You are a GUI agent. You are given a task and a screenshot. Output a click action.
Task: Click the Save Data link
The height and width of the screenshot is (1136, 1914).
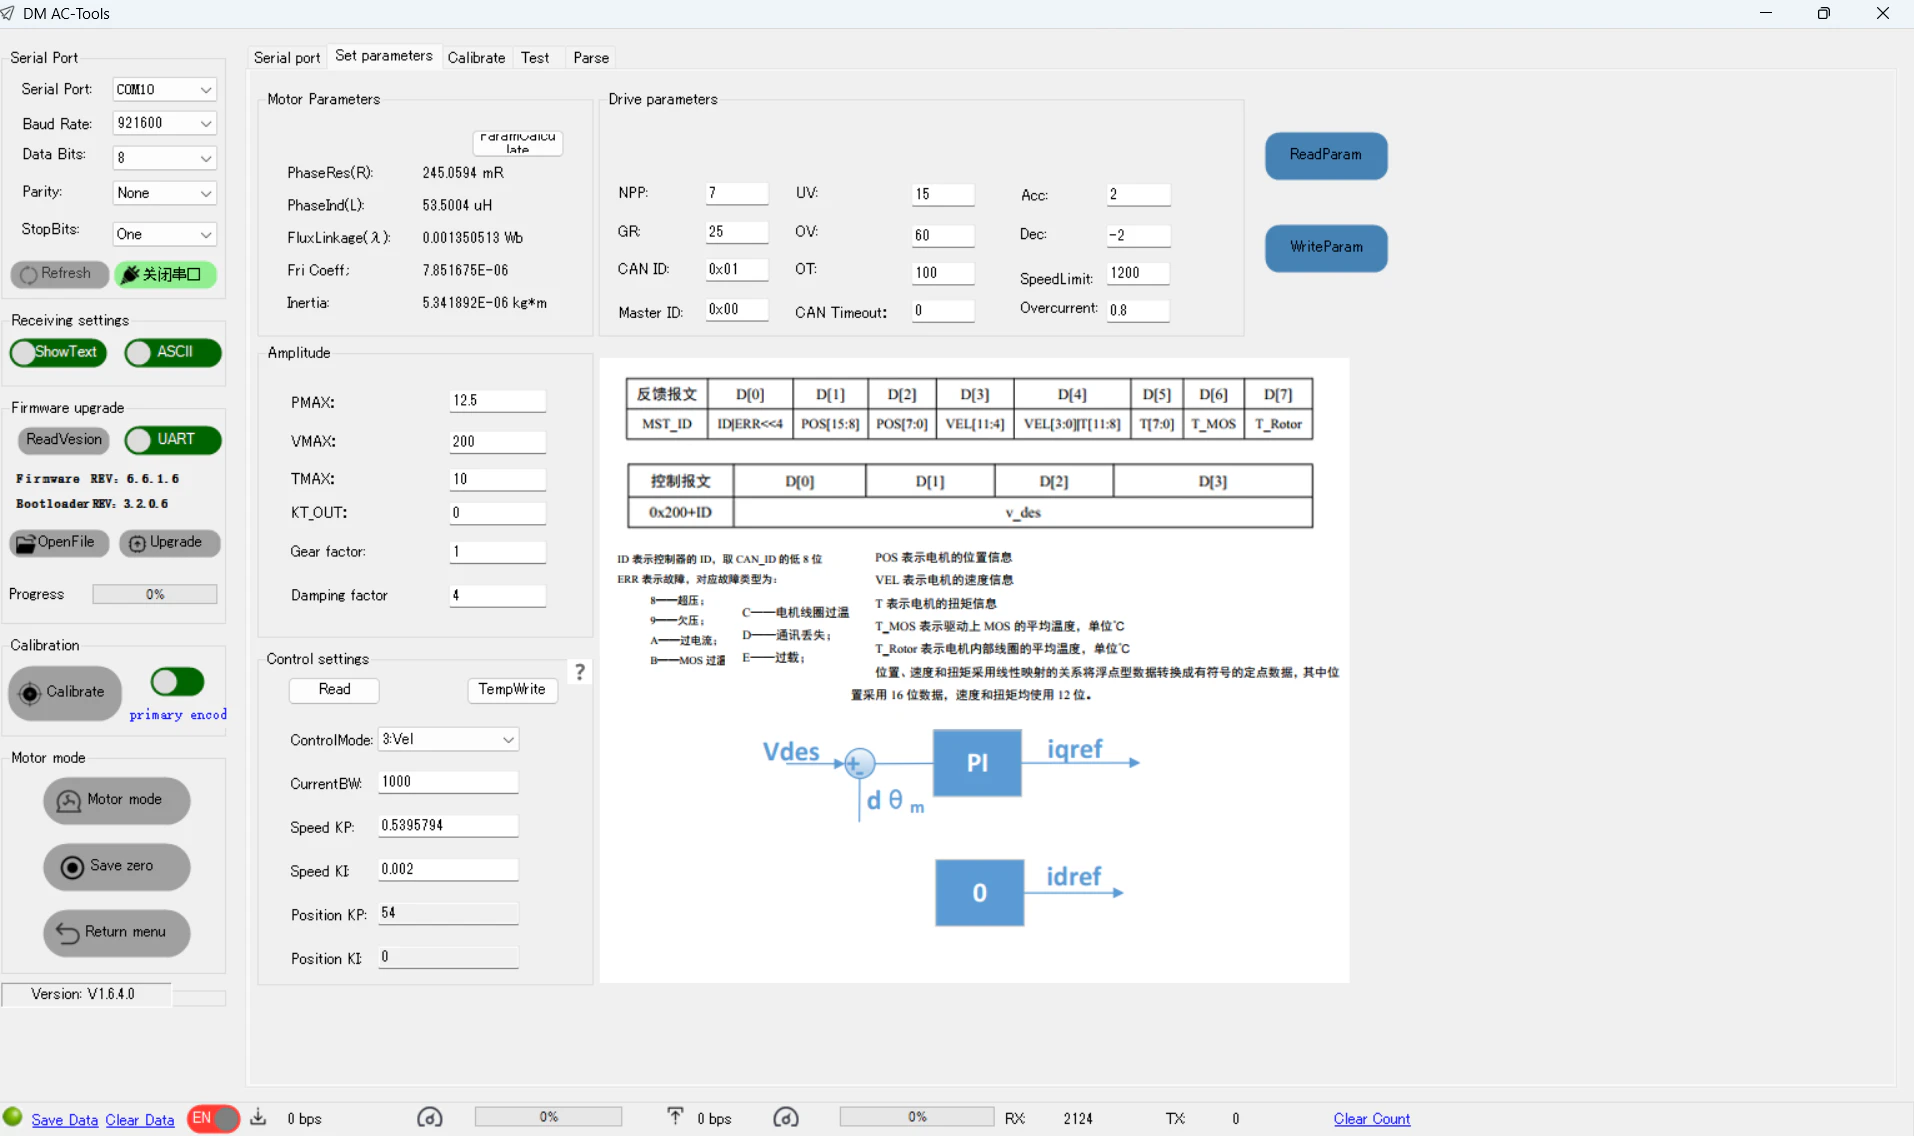click(x=64, y=1120)
